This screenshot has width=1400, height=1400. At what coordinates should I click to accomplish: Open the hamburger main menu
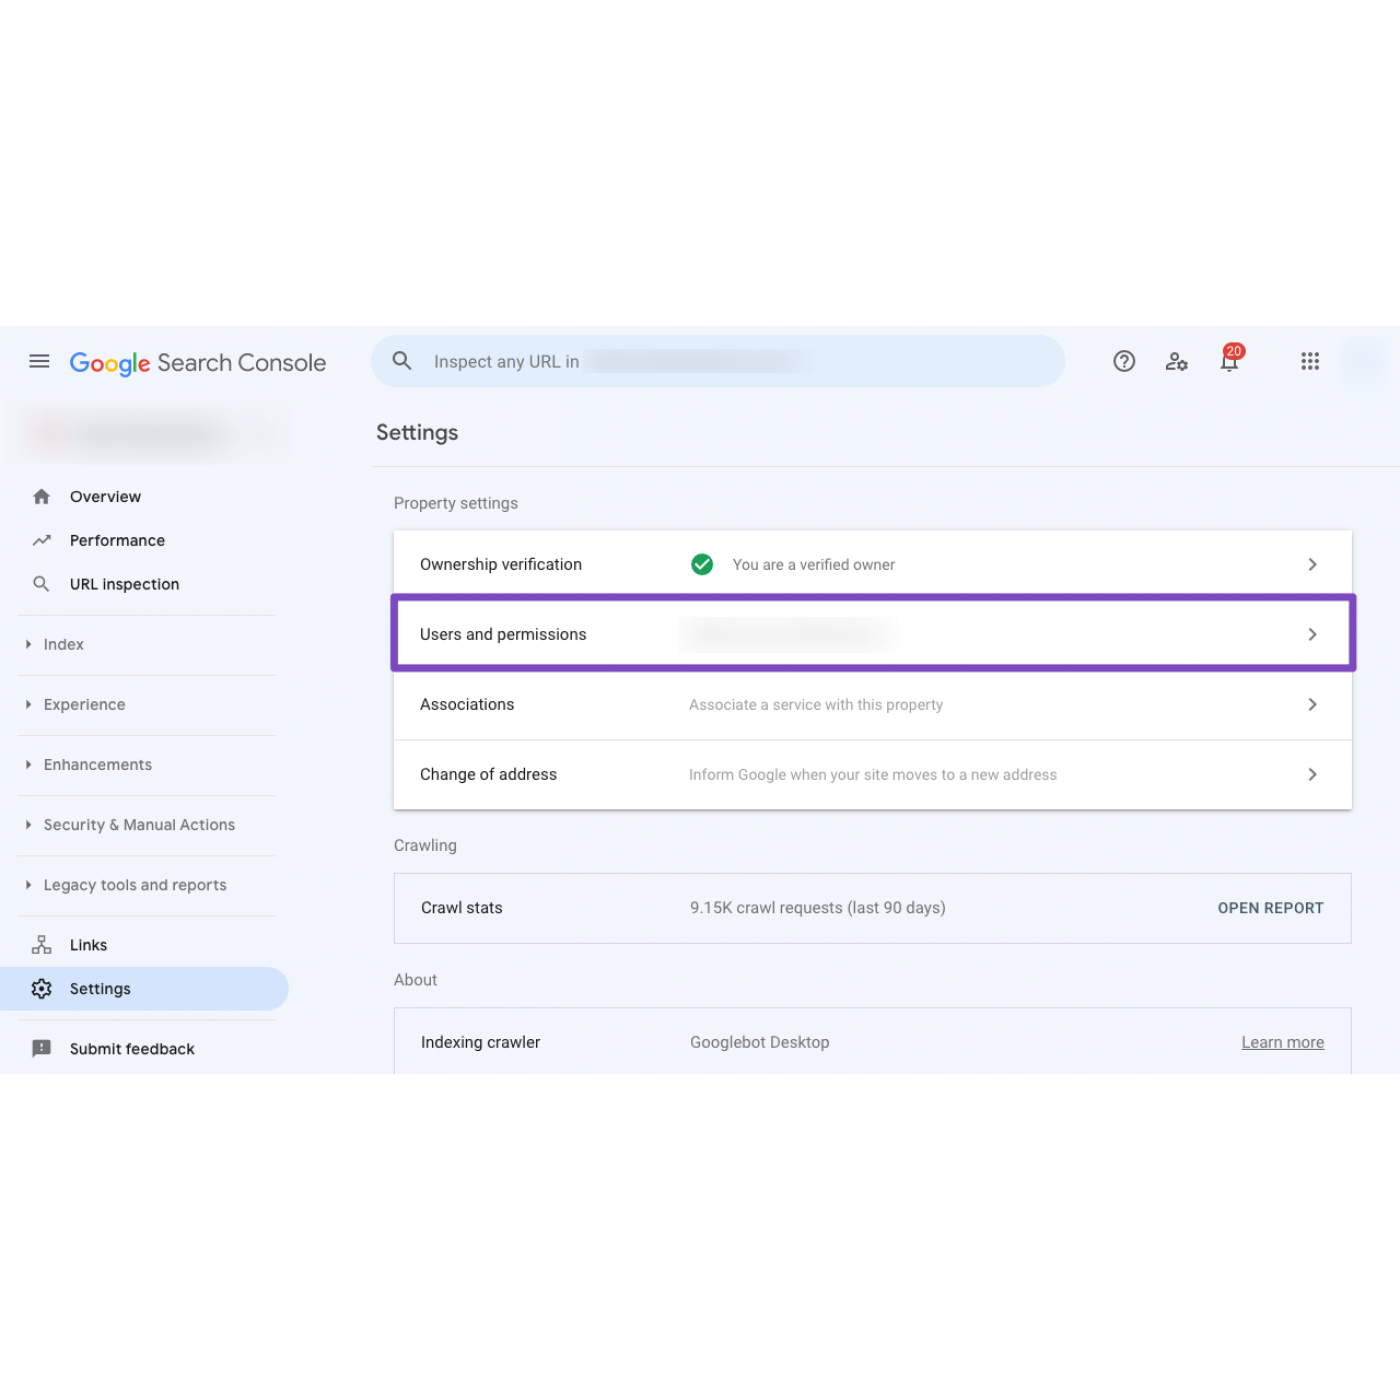[x=39, y=361]
